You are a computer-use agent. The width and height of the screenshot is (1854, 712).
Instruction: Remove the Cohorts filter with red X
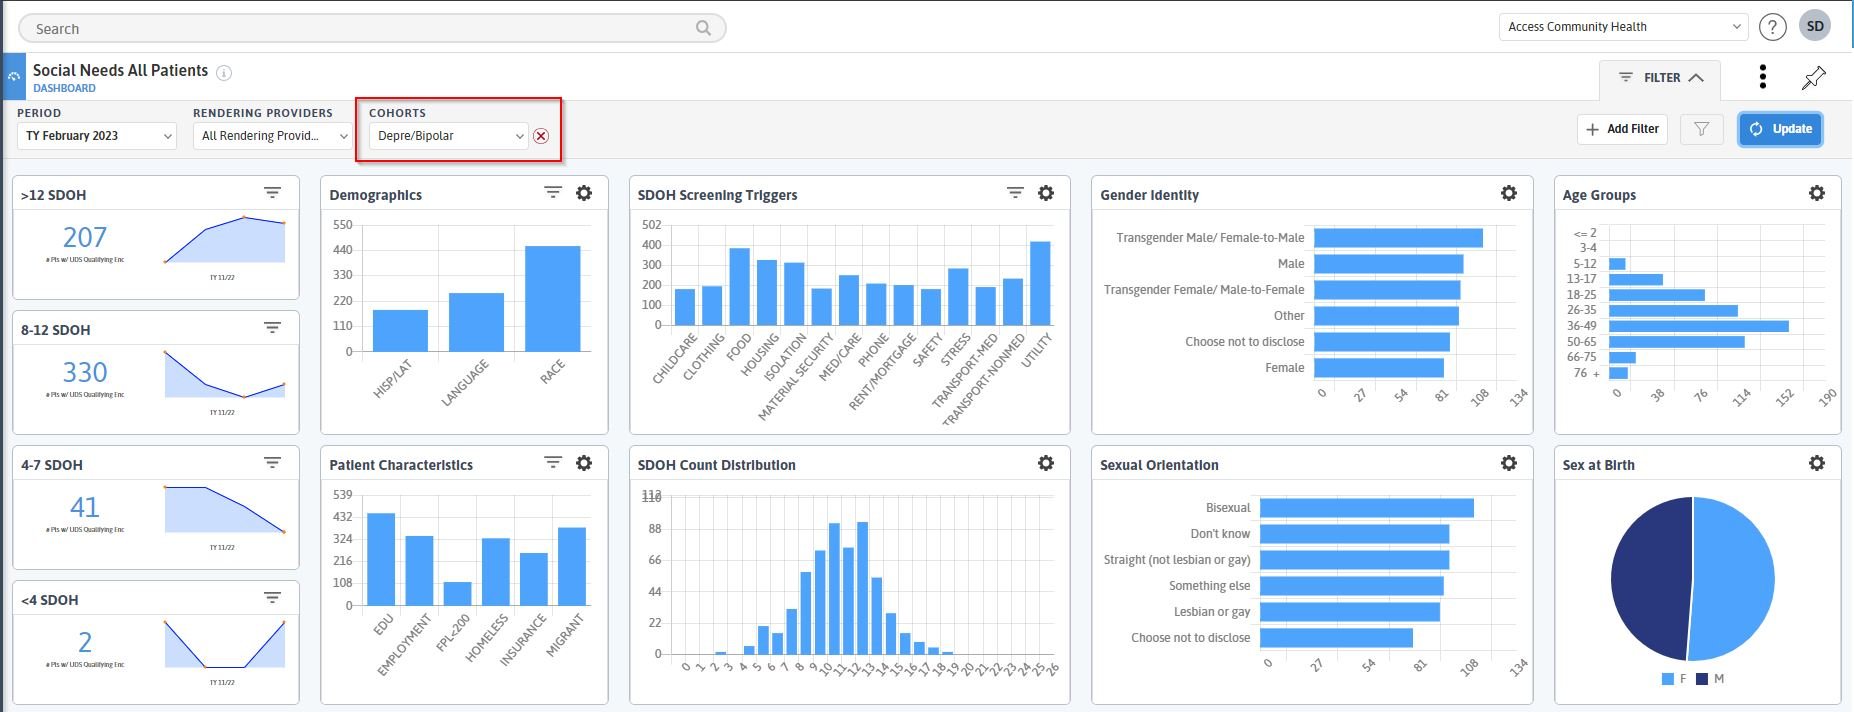pyautogui.click(x=541, y=136)
